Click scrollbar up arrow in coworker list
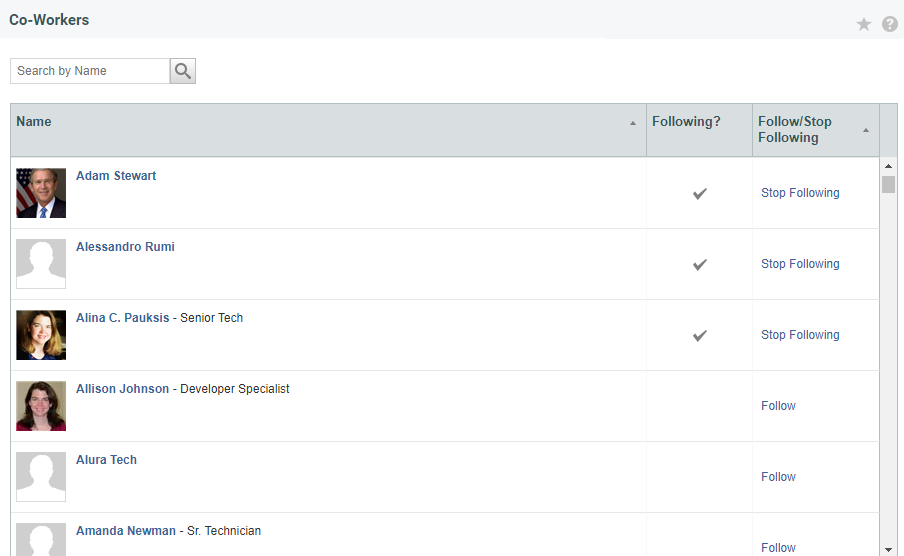 tap(888, 166)
